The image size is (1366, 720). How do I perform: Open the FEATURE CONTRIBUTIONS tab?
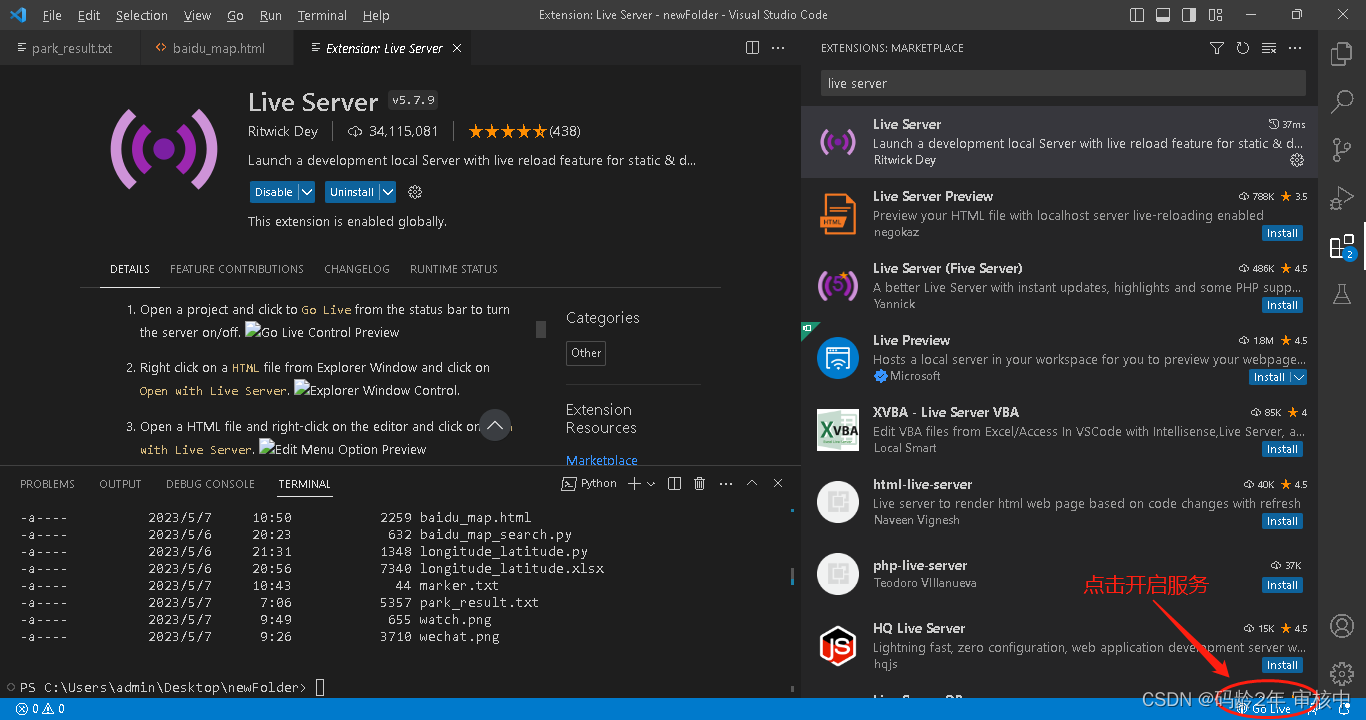click(237, 269)
